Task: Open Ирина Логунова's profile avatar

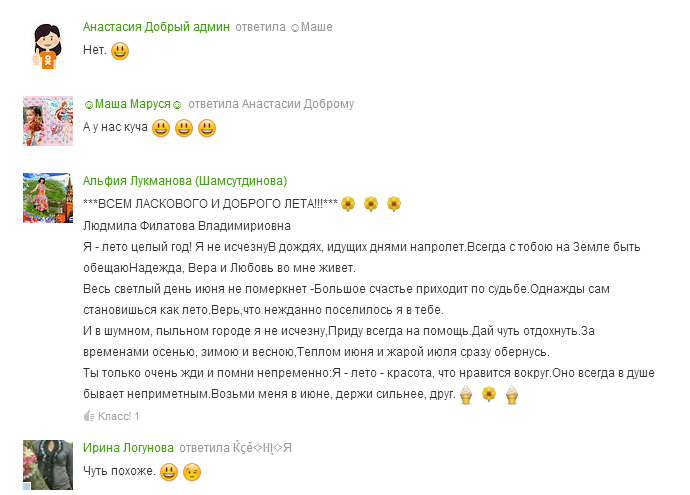Action: tap(48, 465)
